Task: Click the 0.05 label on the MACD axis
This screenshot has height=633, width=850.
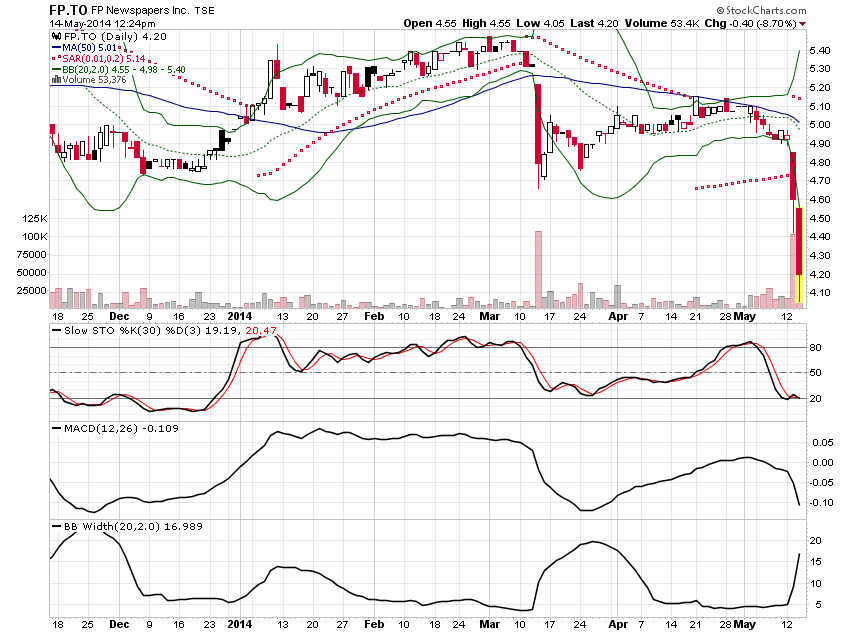Action: (x=823, y=442)
